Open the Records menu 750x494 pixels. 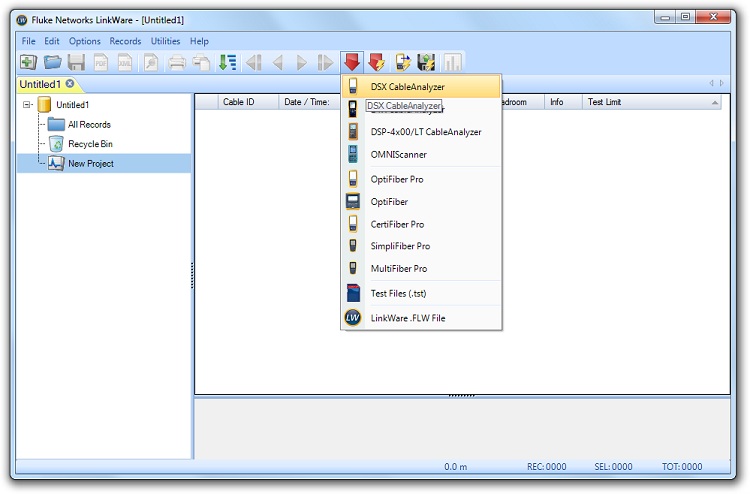pos(125,41)
